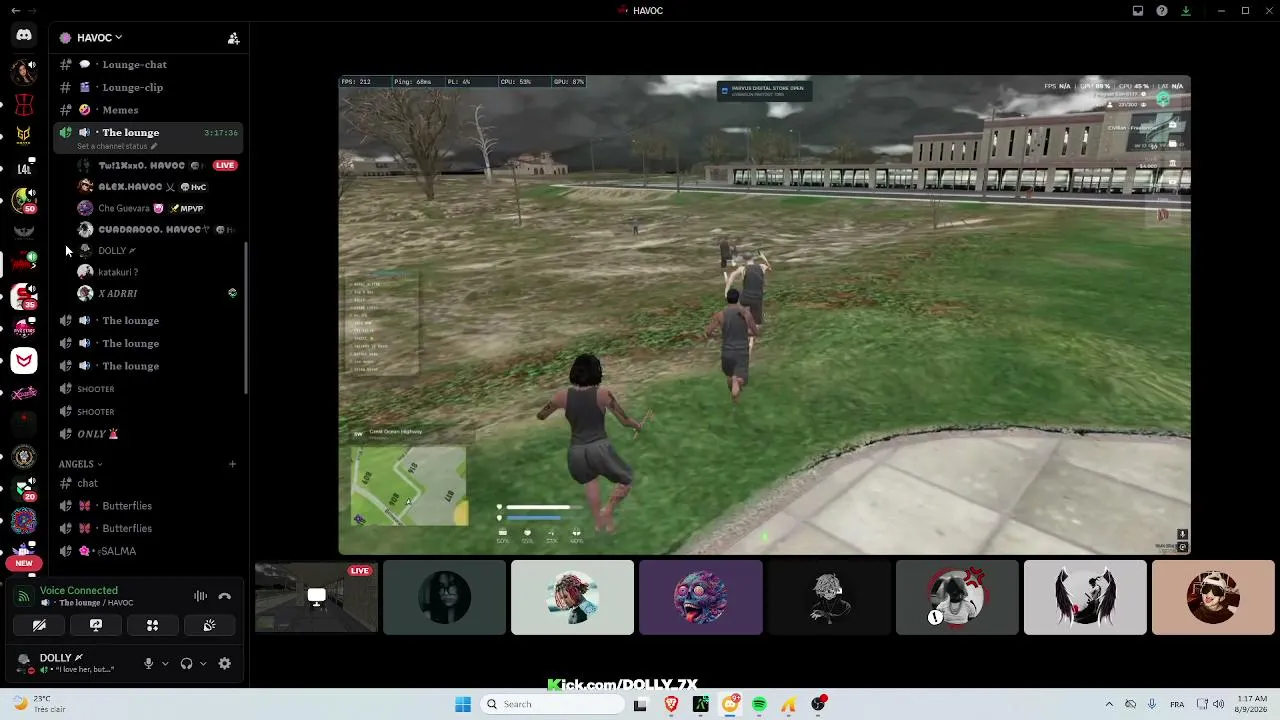This screenshot has height=720, width=1280.
Task: Open the Lounge-chat text channel
Action: point(148,64)
